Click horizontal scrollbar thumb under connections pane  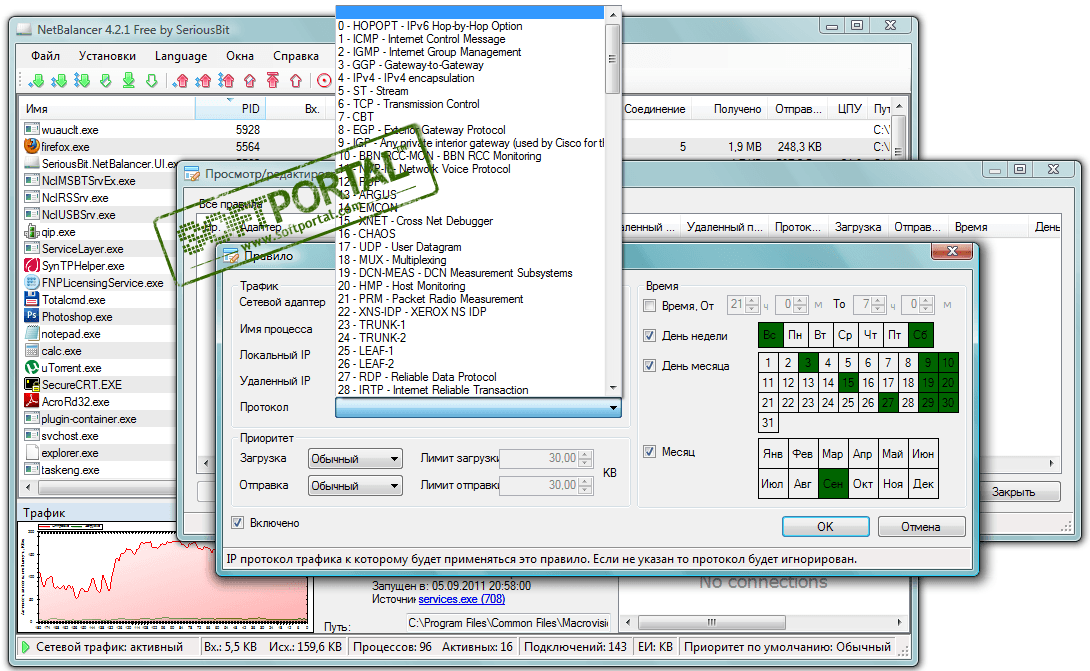(x=712, y=622)
